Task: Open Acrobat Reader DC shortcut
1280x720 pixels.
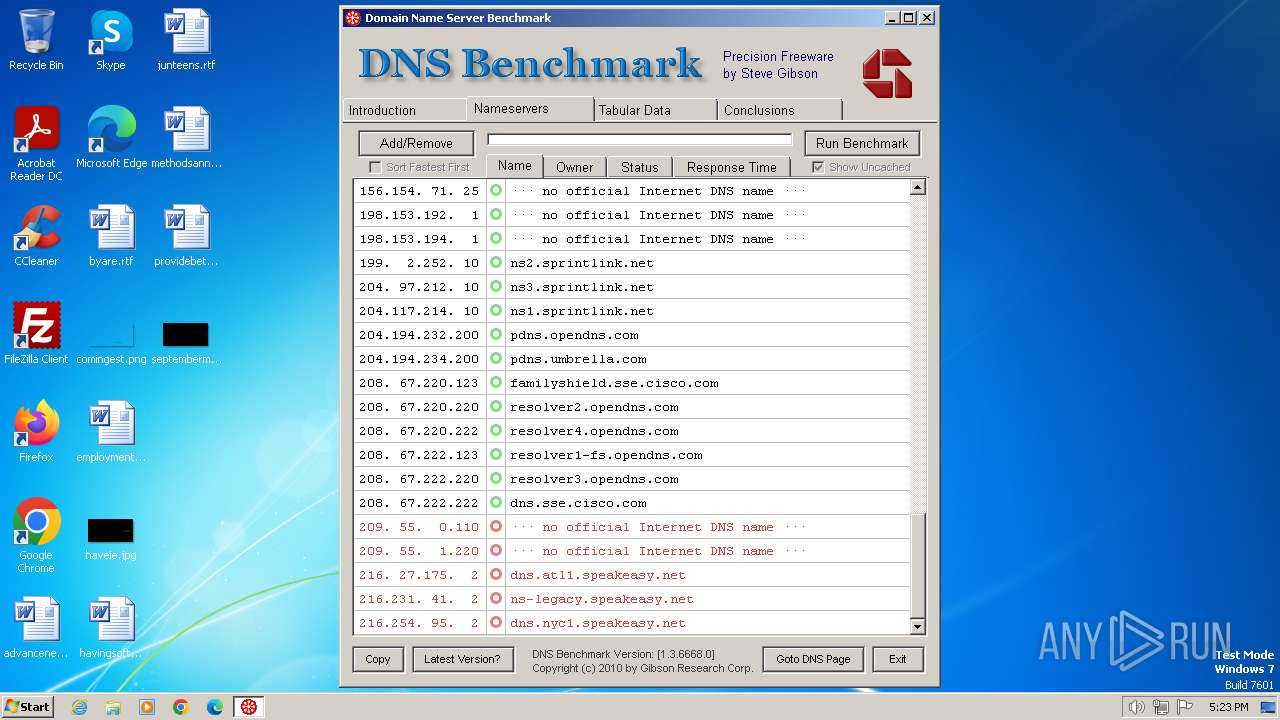Action: coord(36,145)
